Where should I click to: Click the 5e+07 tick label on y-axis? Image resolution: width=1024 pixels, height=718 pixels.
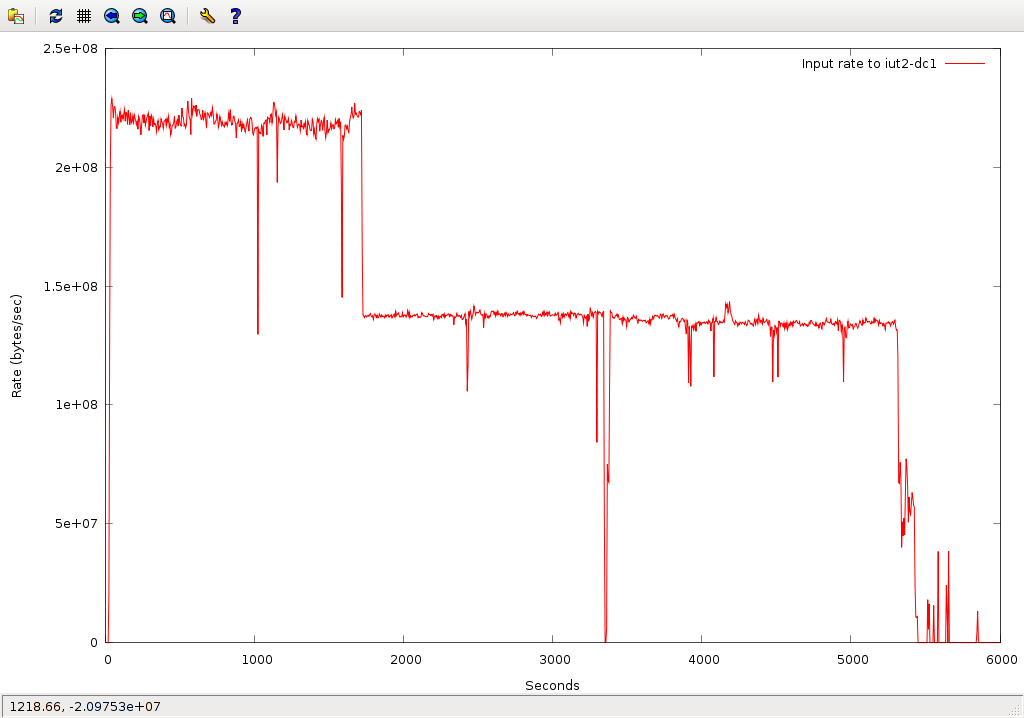pos(78,523)
